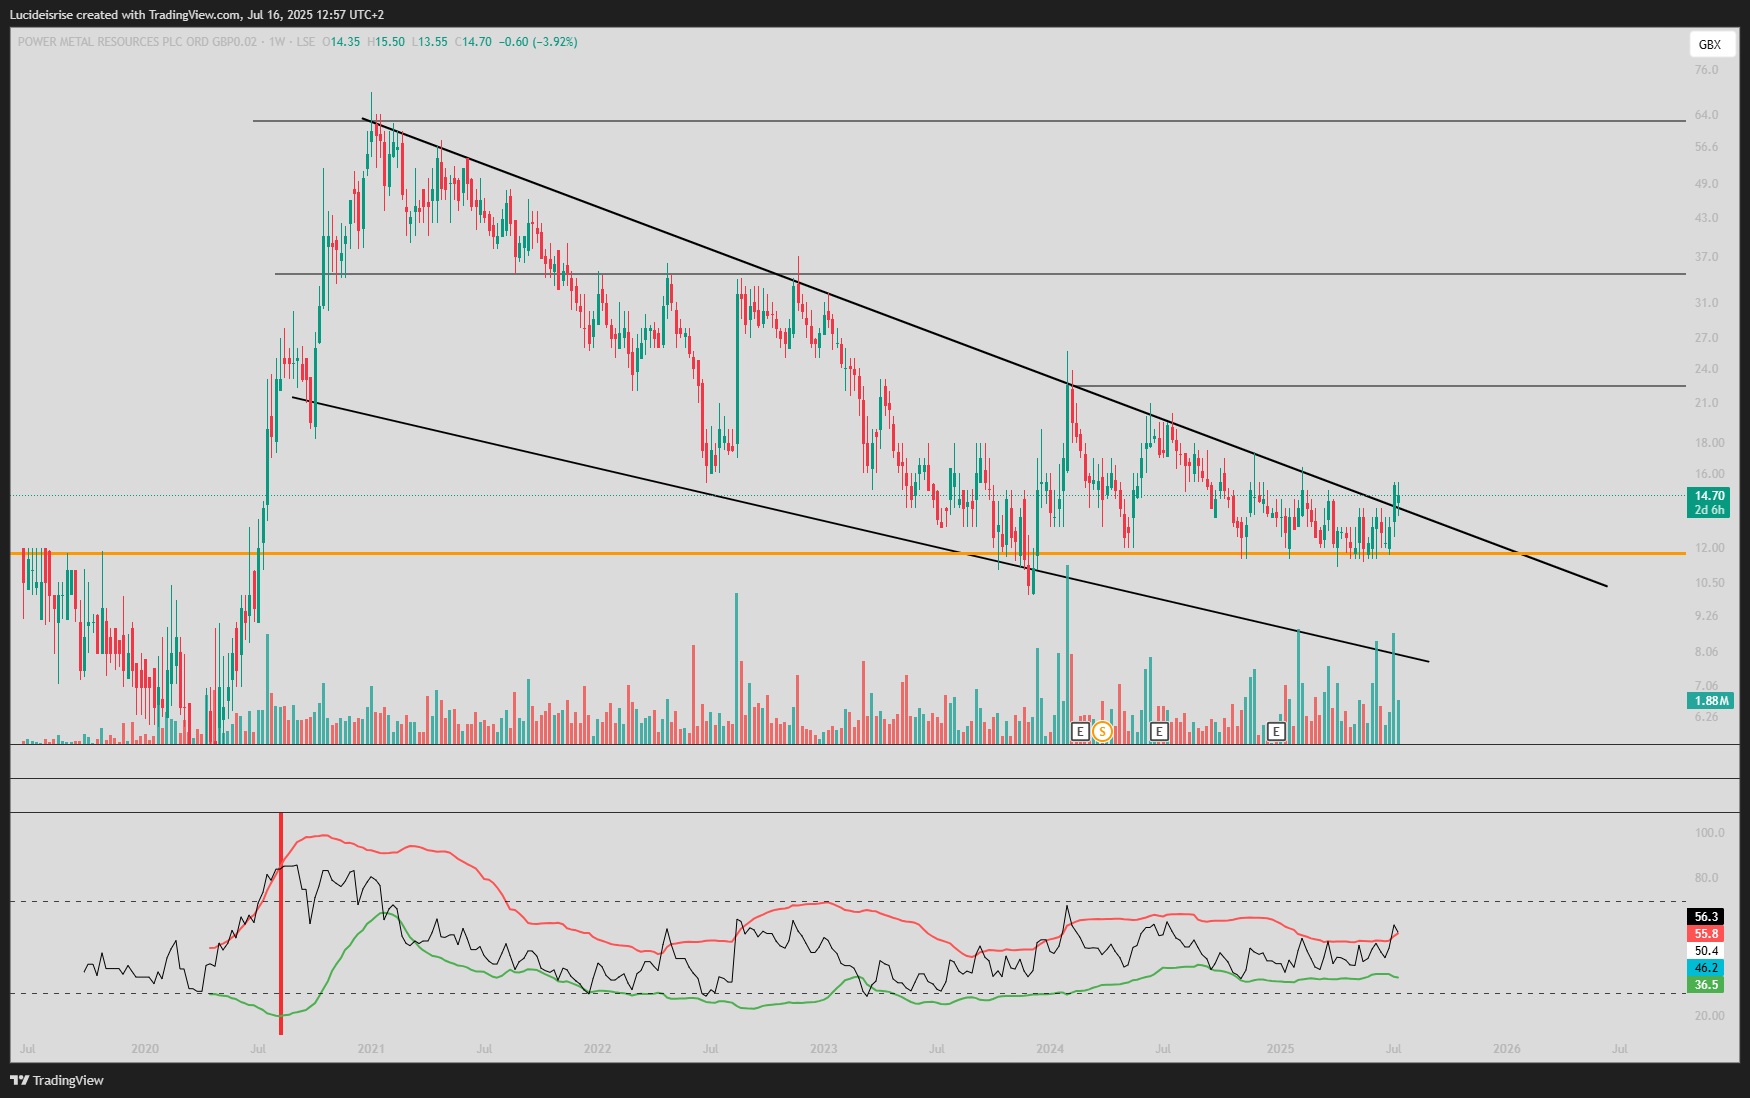Click the first E earnings marker near 2024
The height and width of the screenshot is (1098, 1750).
[1080, 731]
